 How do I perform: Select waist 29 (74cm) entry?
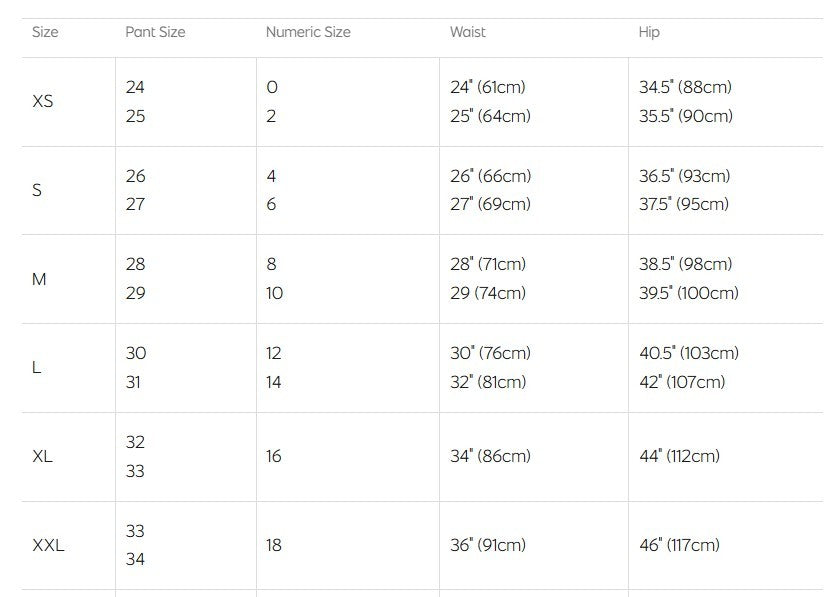coord(488,293)
